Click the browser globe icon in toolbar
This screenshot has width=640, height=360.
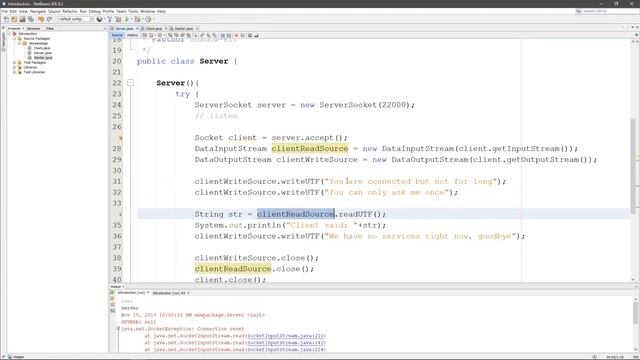point(99,19)
